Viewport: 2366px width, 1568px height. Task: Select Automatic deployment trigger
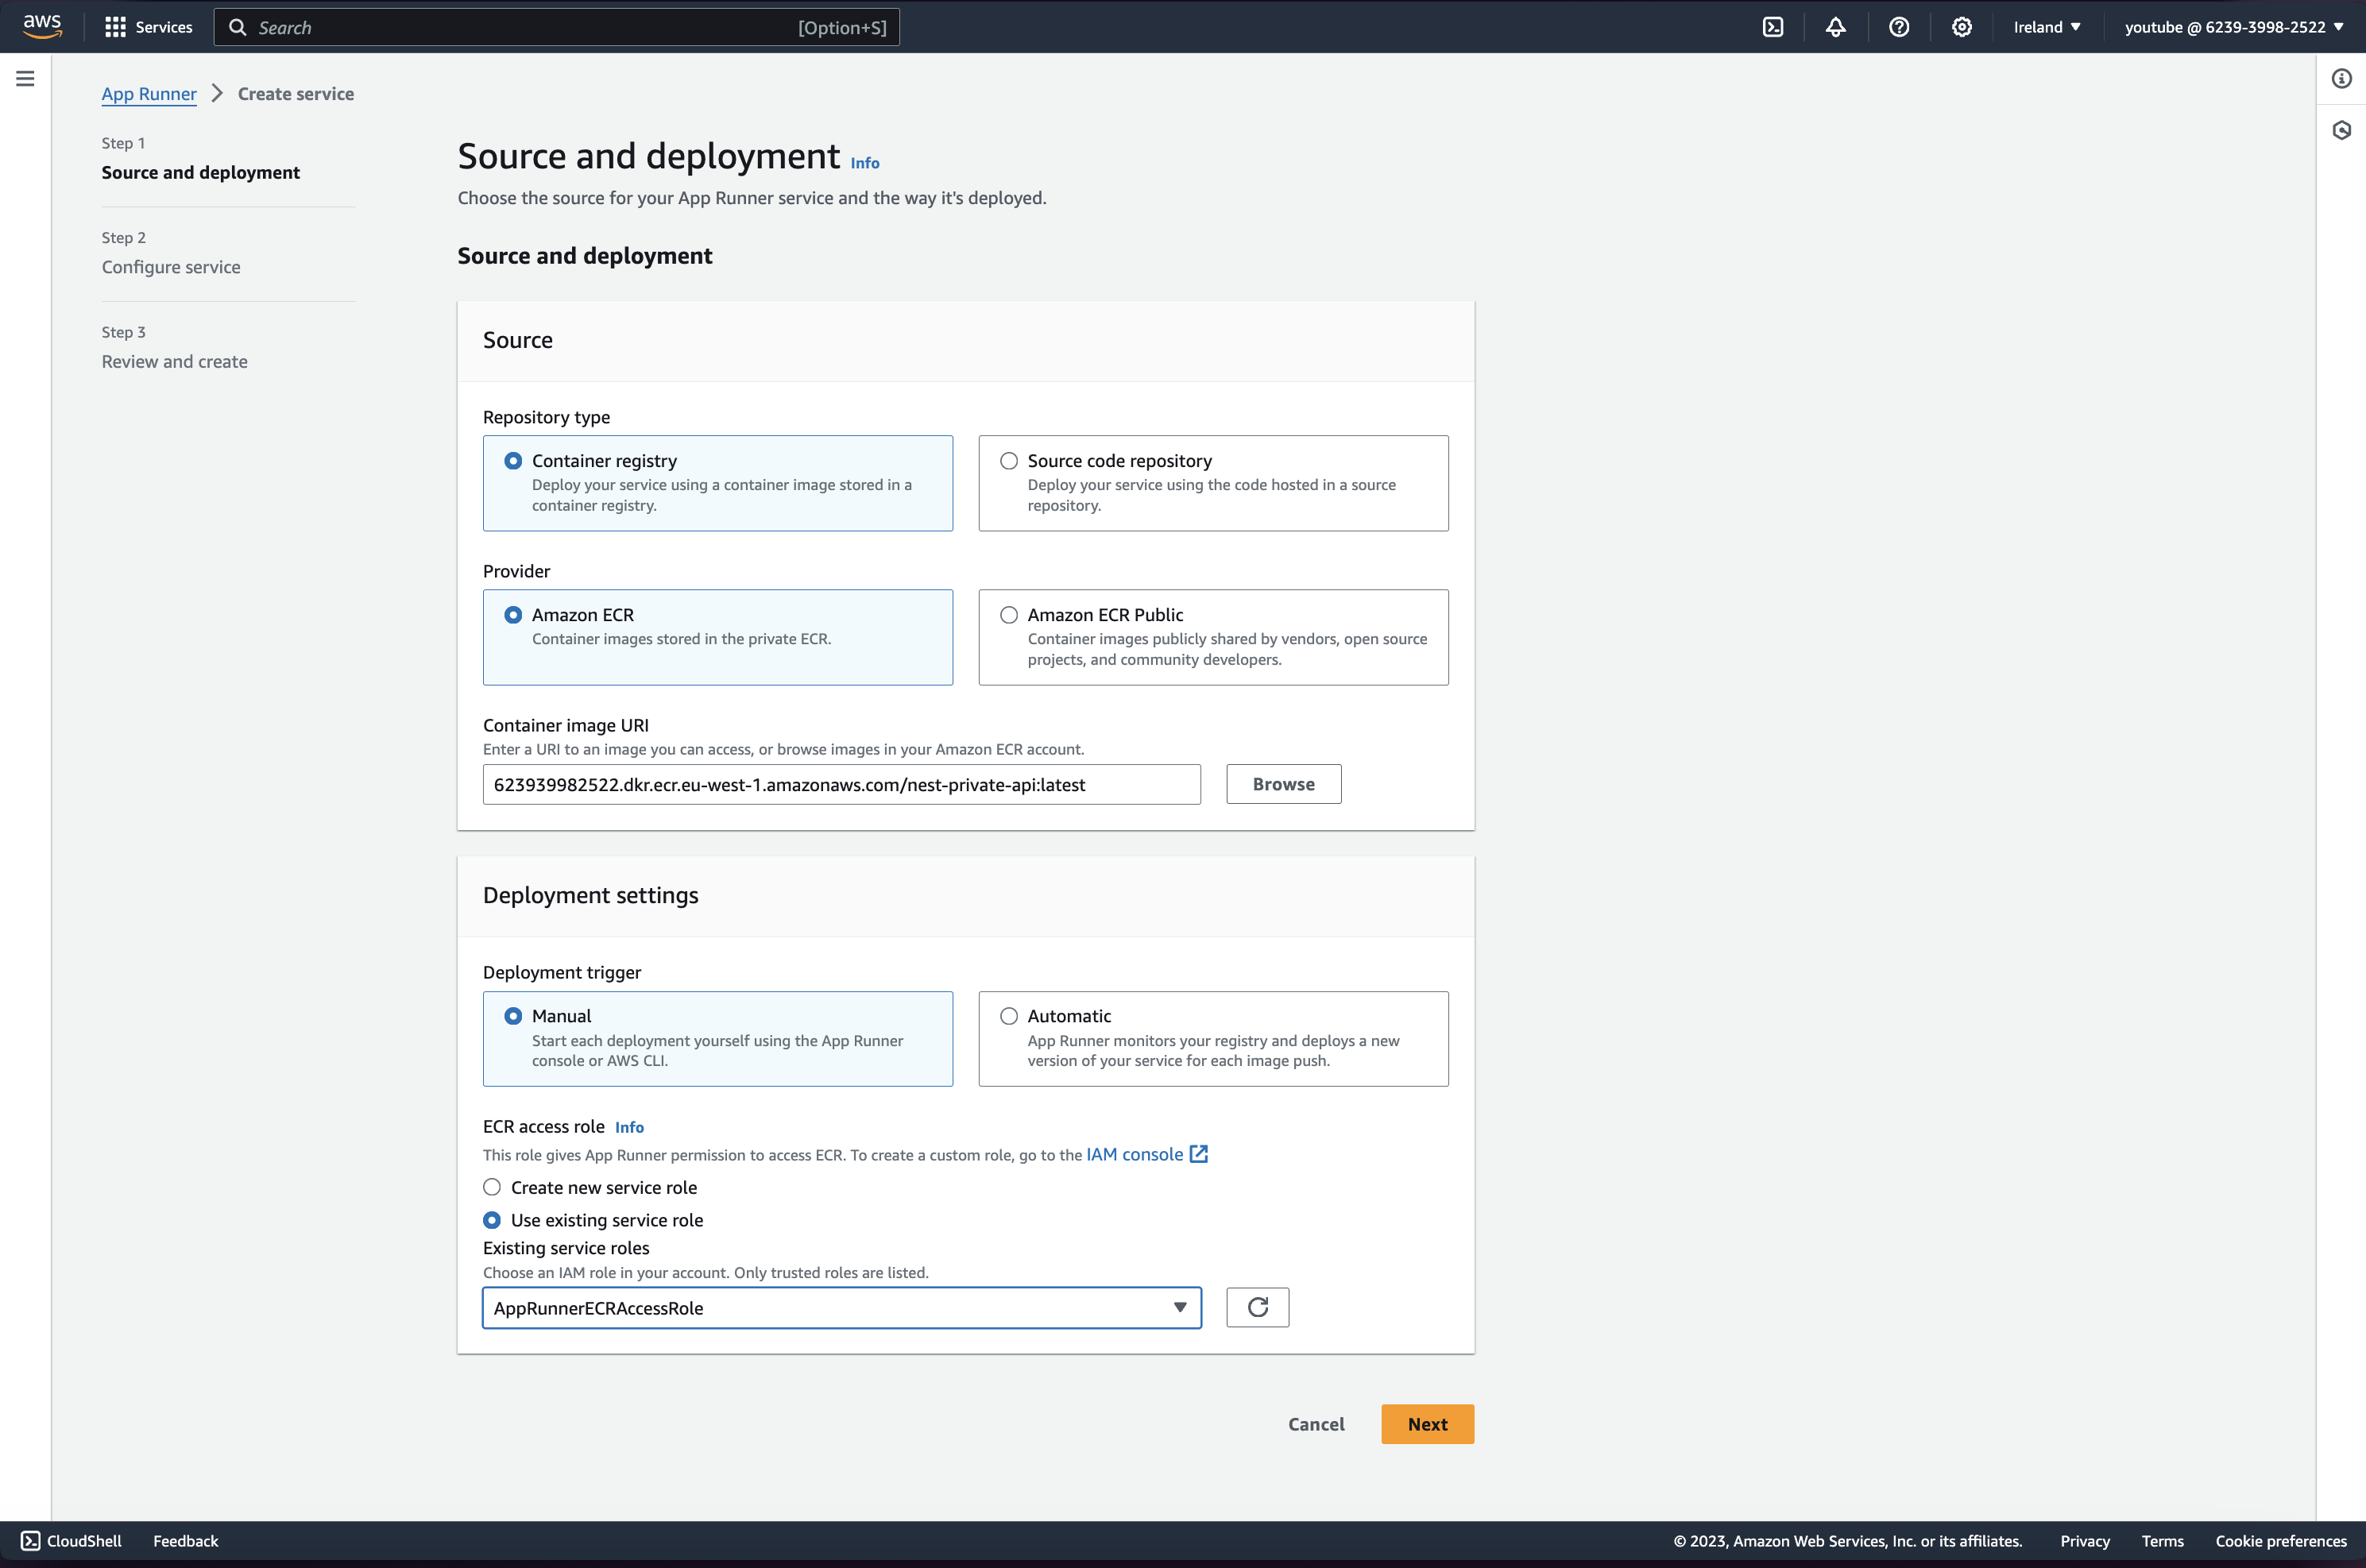point(1009,1016)
